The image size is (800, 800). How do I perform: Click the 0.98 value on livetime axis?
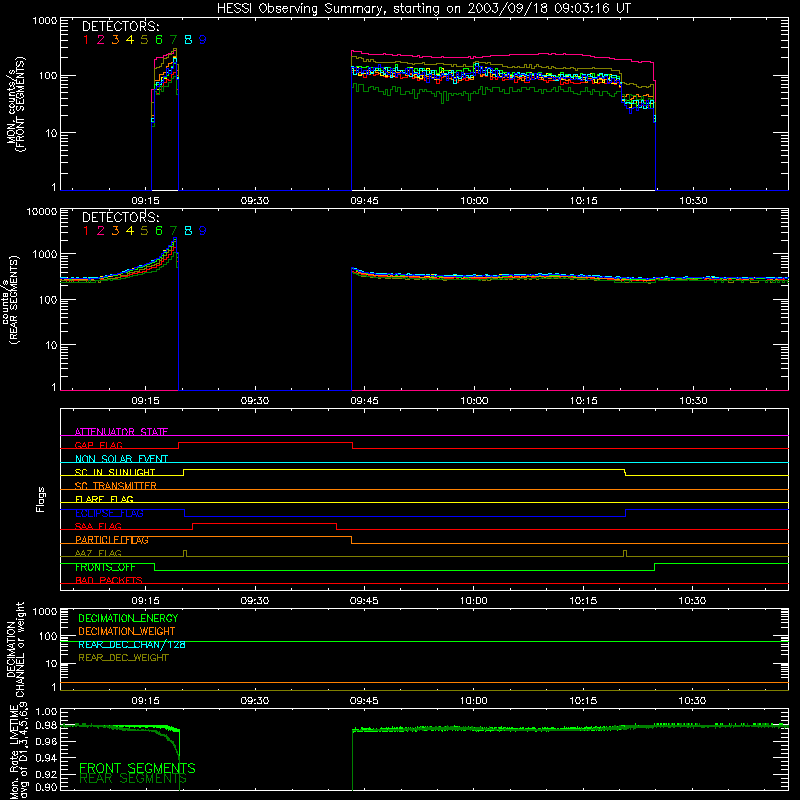click(46, 725)
